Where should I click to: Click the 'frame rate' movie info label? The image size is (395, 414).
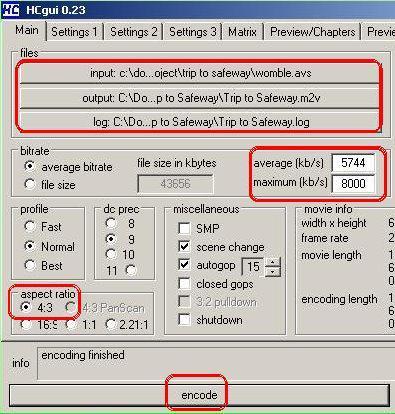[325, 238]
